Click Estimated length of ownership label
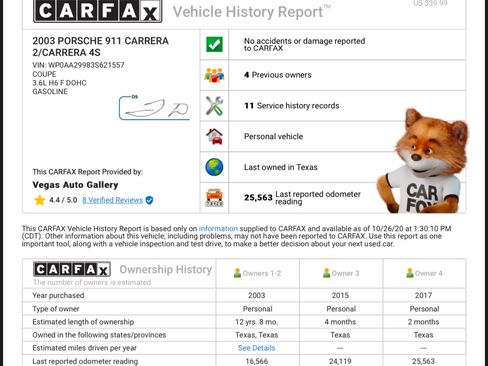The height and width of the screenshot is (366, 488). coord(83,322)
